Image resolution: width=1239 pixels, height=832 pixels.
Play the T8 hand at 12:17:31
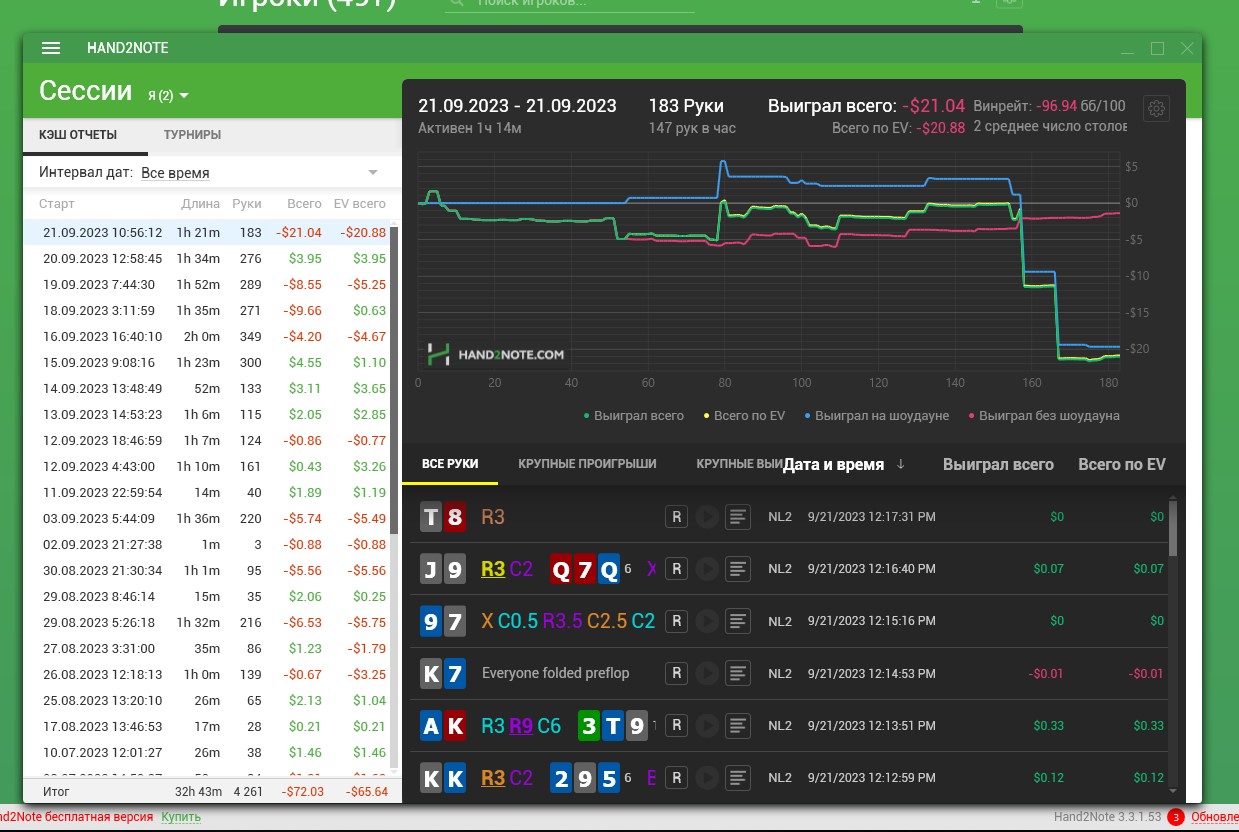click(706, 517)
